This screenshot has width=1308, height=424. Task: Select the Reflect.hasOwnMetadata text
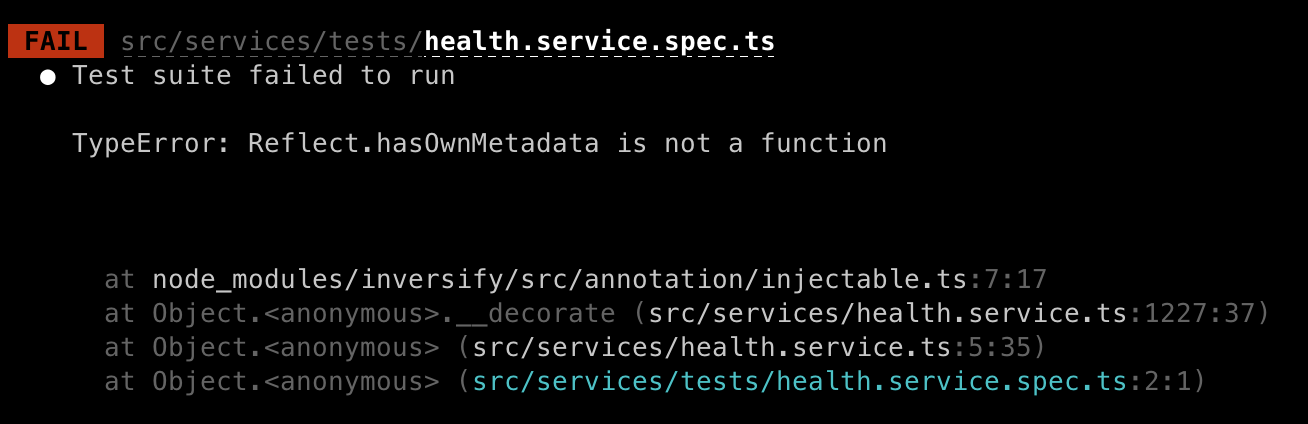point(424,144)
